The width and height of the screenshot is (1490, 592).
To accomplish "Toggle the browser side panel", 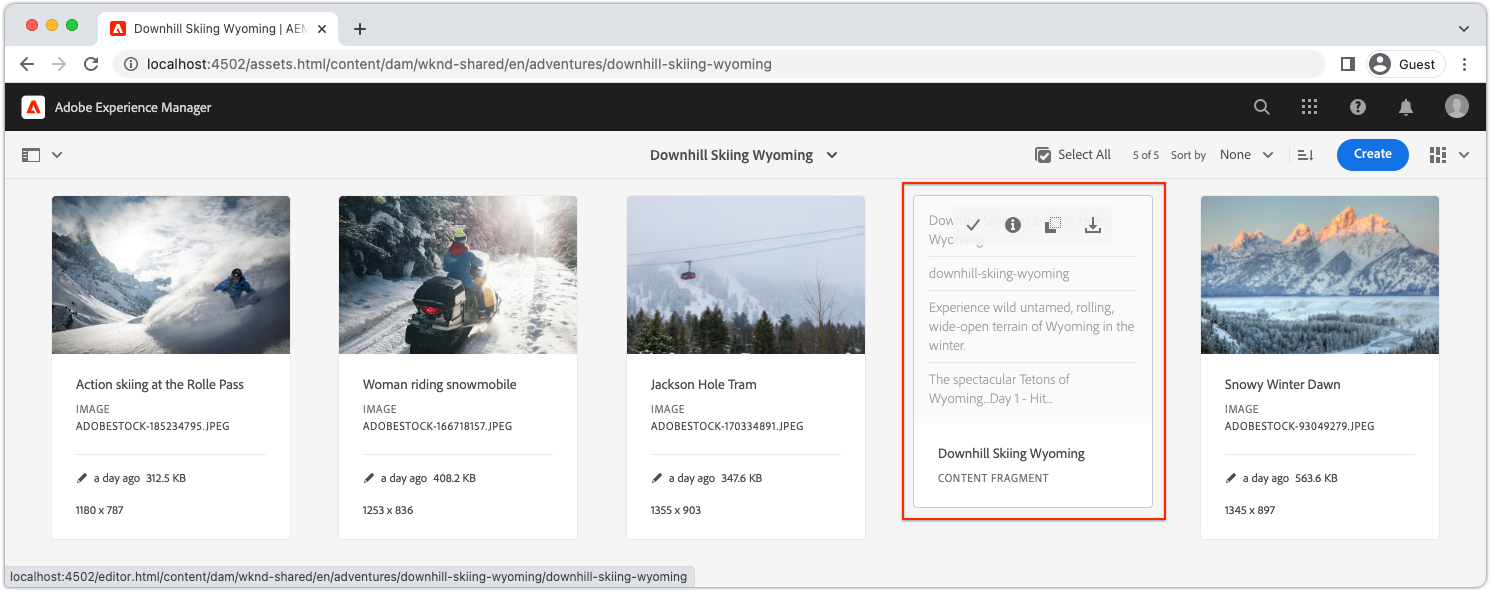I will click(x=1347, y=64).
